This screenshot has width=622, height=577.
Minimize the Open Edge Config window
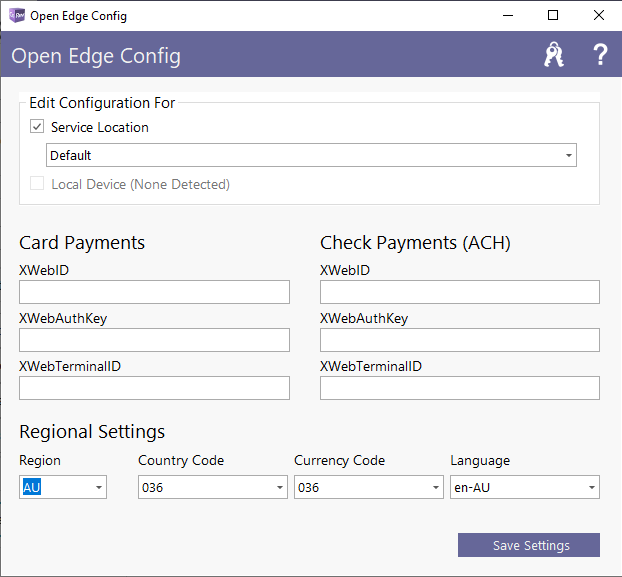pos(508,15)
